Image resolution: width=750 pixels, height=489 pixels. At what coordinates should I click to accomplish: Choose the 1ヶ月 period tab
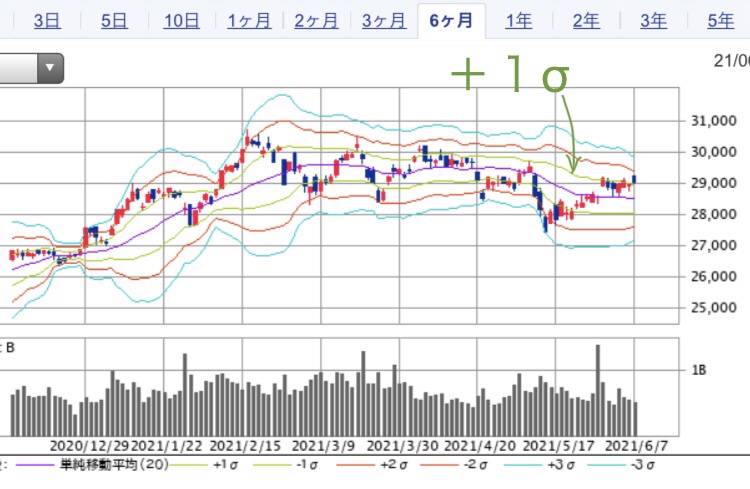click(x=249, y=21)
